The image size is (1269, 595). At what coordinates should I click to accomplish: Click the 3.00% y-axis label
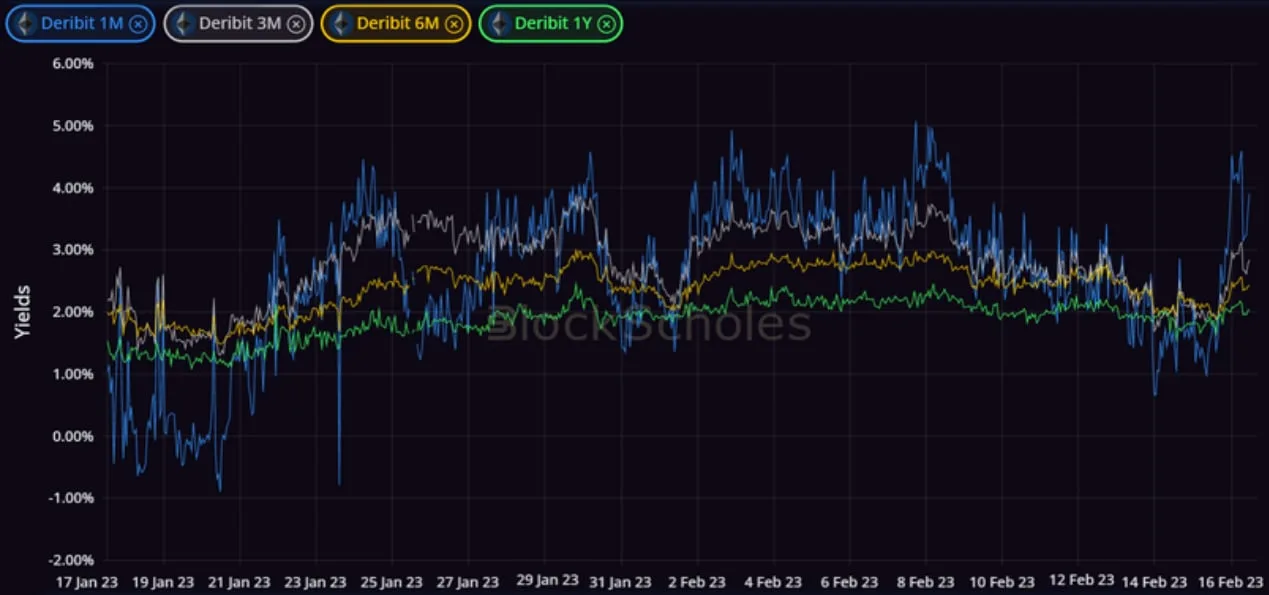pos(72,250)
